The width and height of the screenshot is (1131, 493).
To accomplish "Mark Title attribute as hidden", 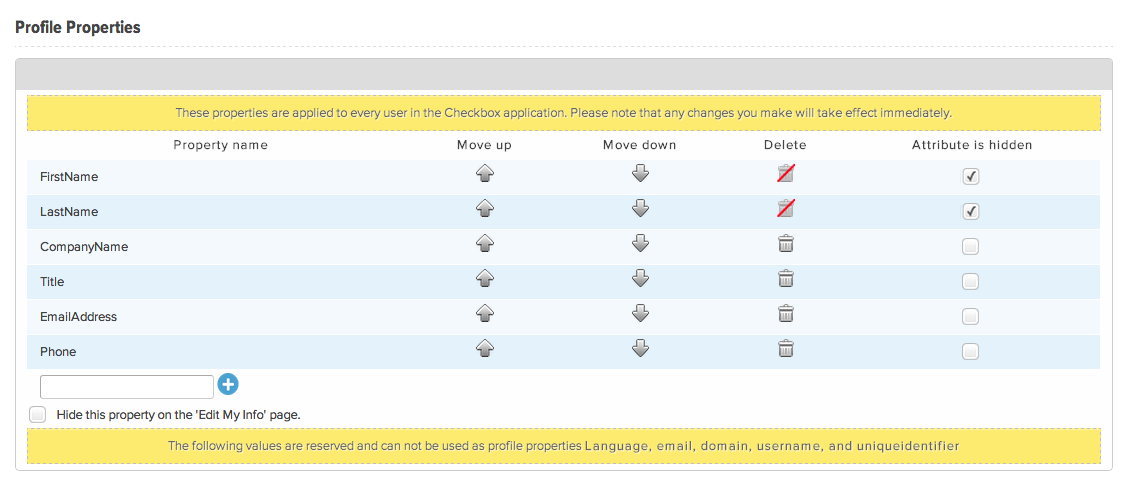I will [971, 282].
